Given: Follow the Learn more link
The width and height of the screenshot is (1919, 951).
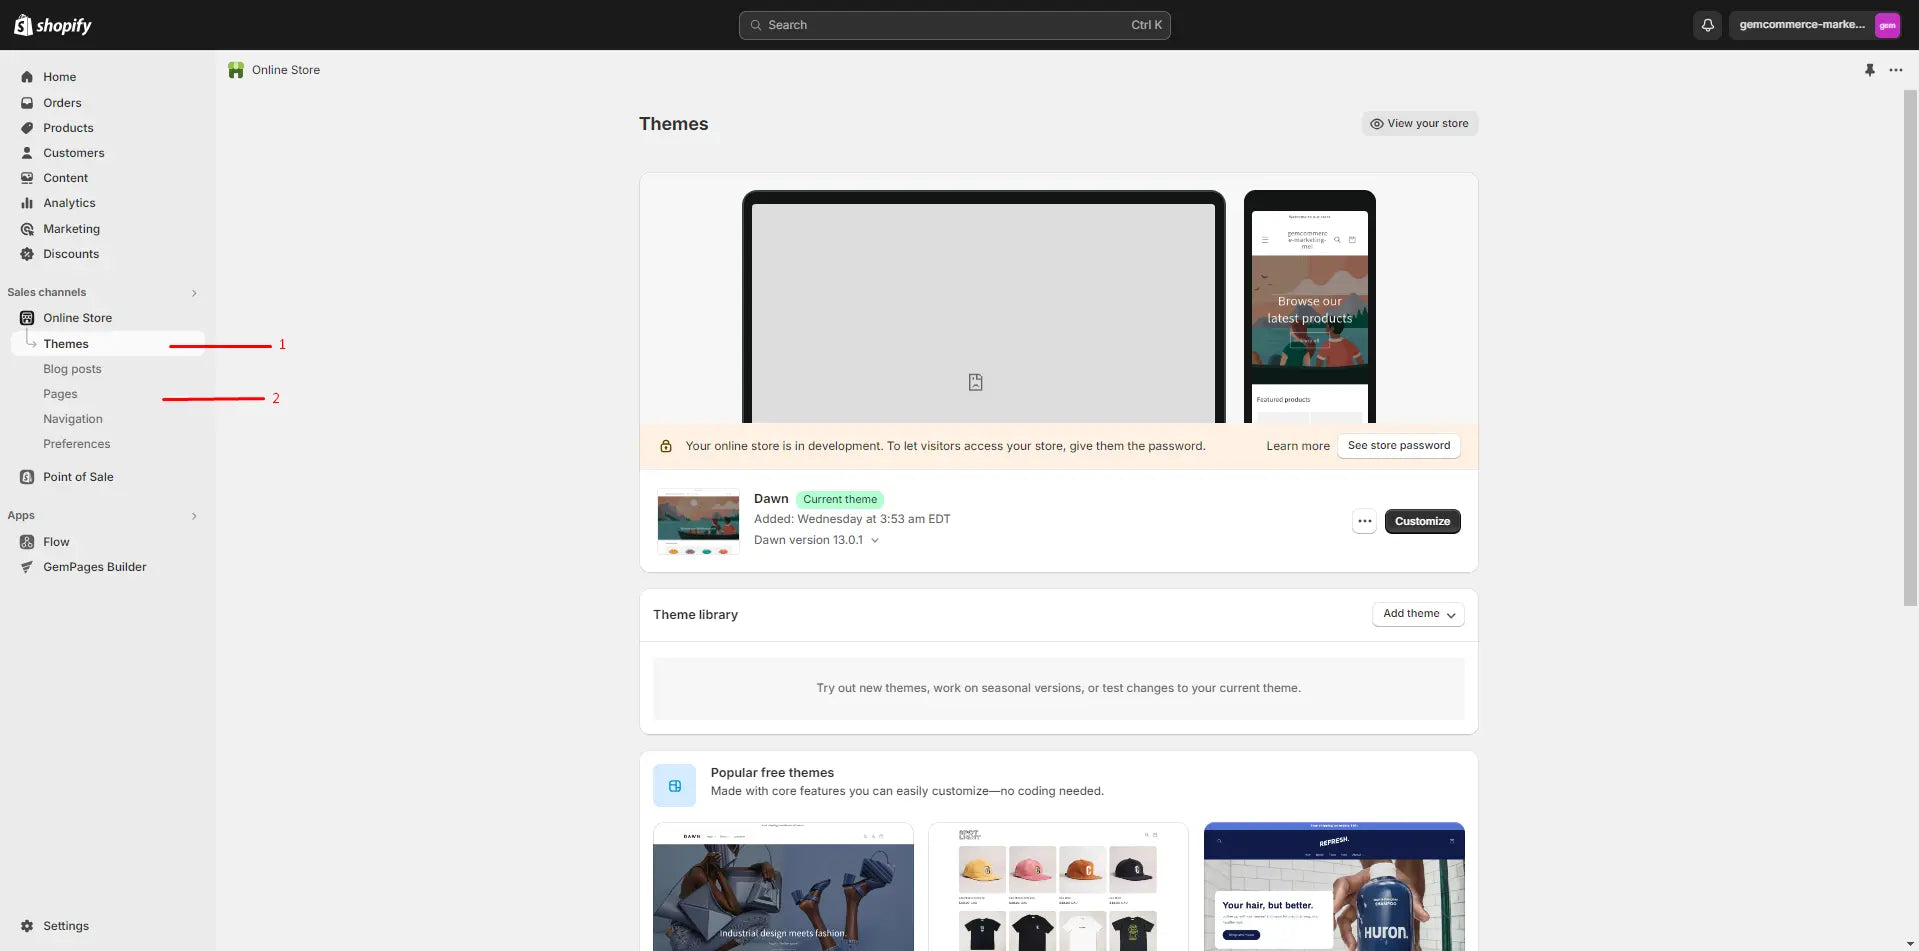Looking at the screenshot, I should point(1298,446).
